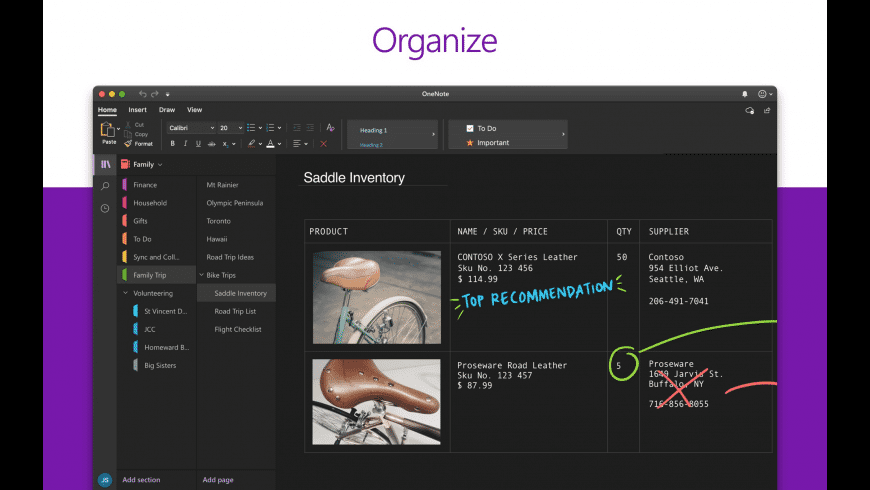Collapse the Volunteering section group
The height and width of the screenshot is (490, 870).
click(125, 293)
